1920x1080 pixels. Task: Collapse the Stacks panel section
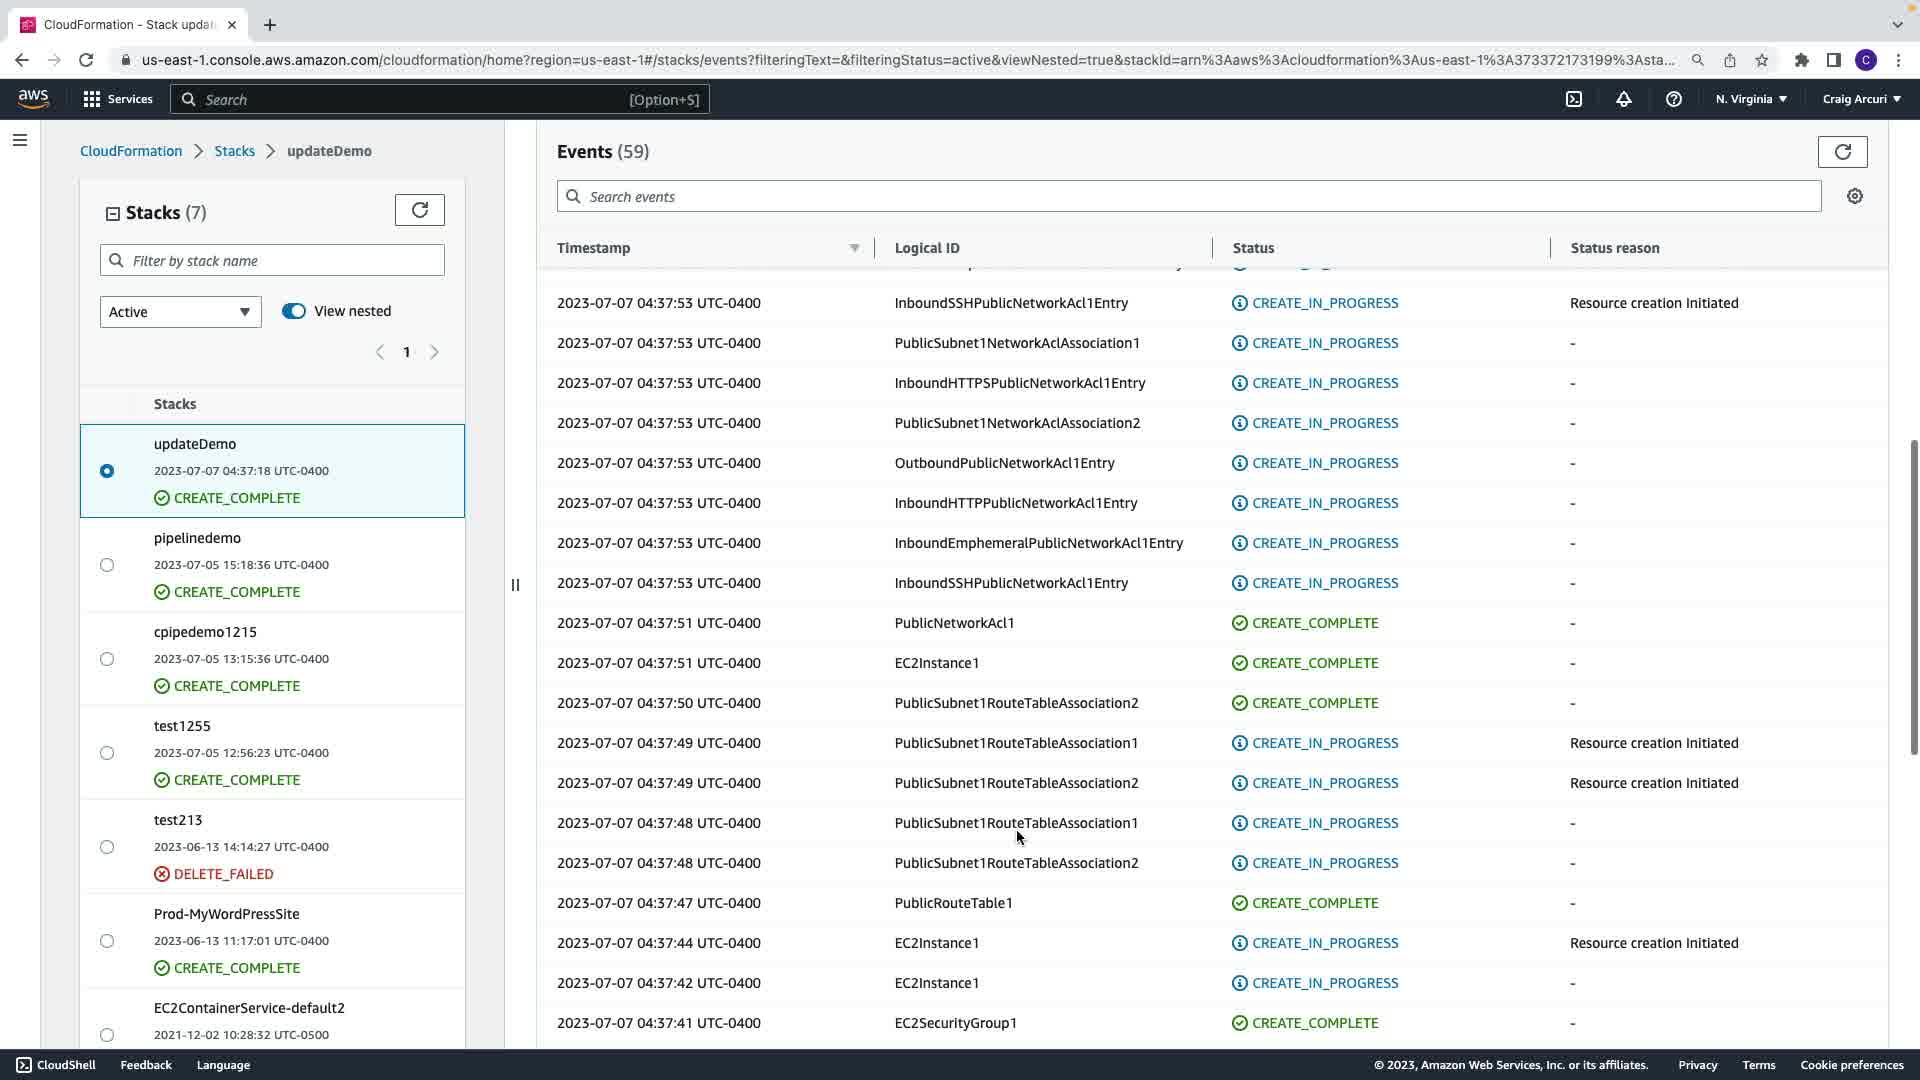113,214
